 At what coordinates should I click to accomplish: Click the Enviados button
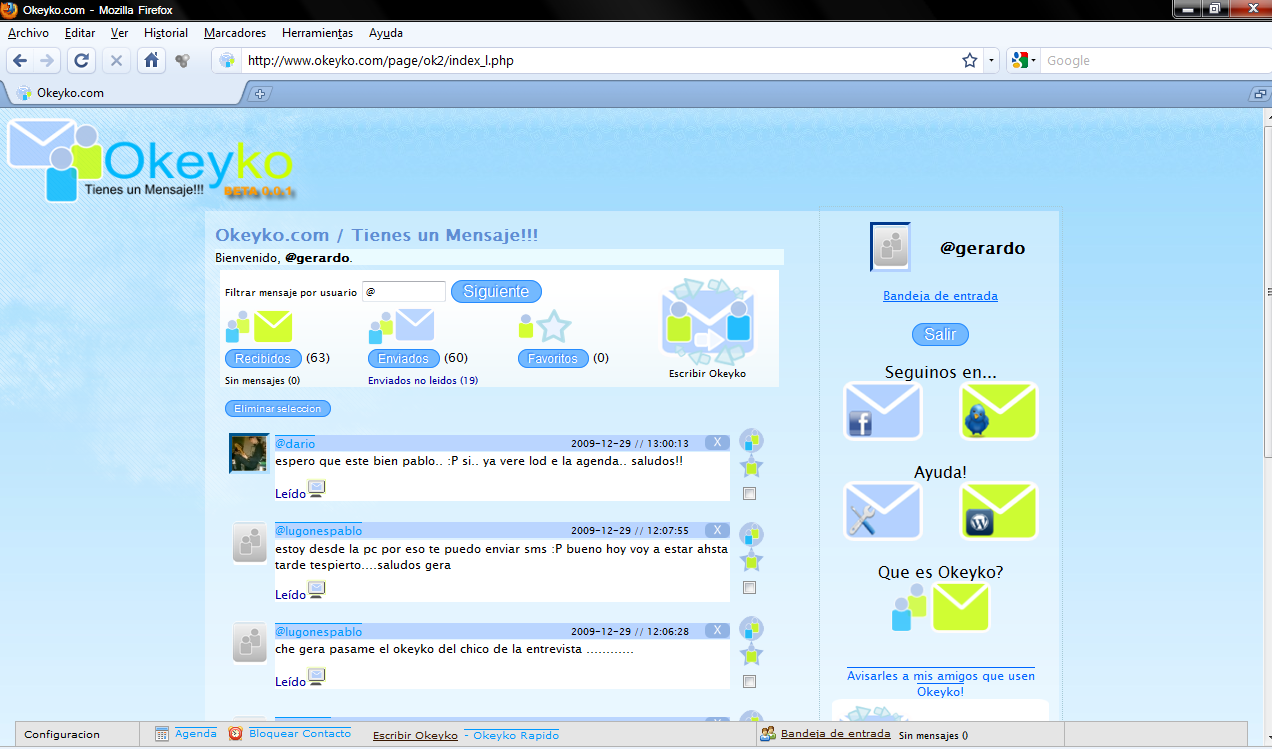coord(404,358)
